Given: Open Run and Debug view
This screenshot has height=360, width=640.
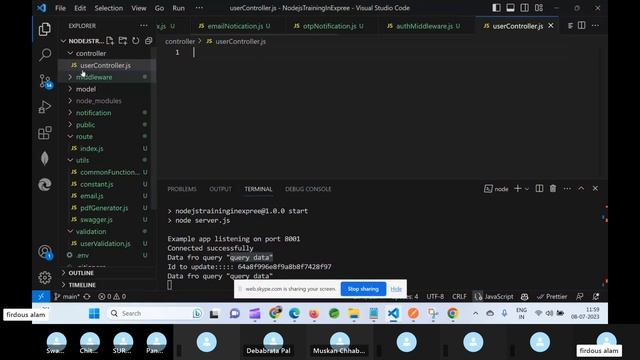Looking at the screenshot, I should (x=44, y=107).
